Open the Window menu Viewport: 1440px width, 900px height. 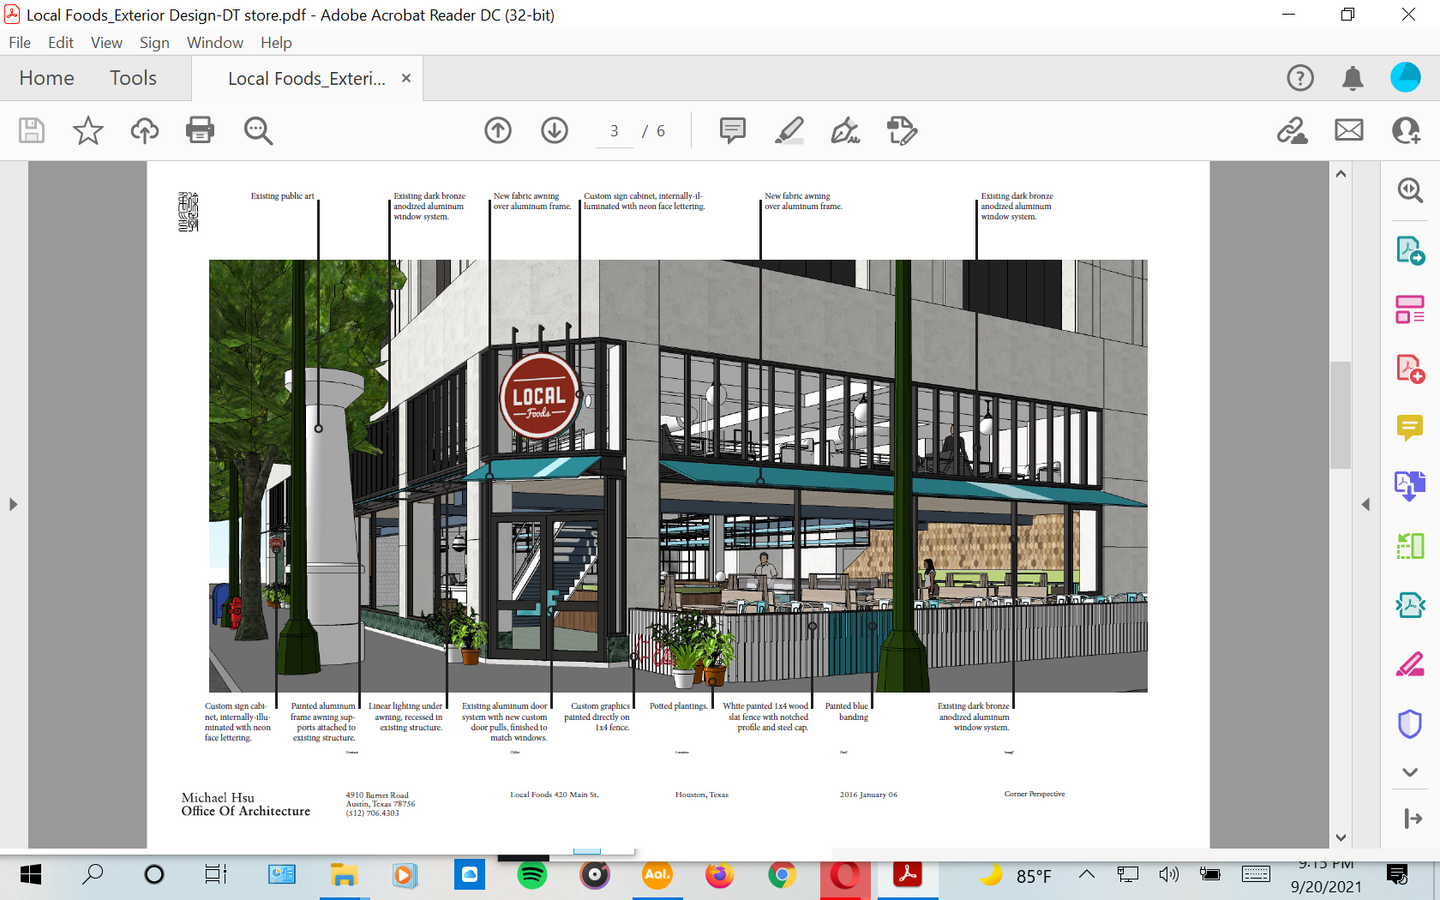coord(215,42)
